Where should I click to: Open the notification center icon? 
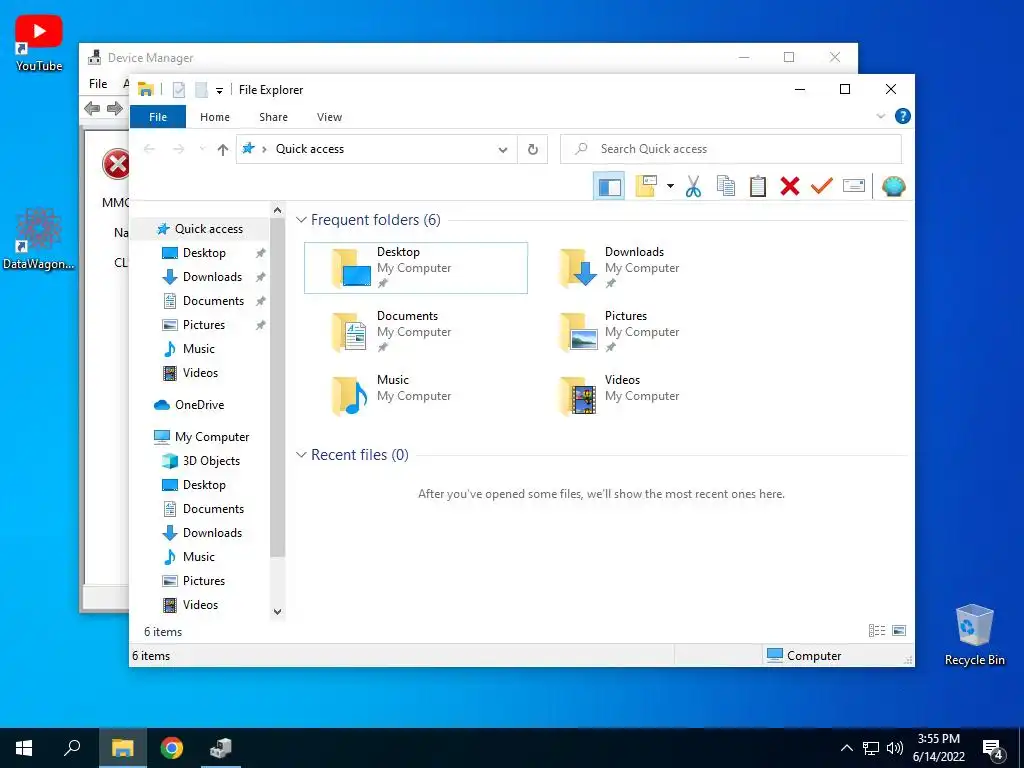coord(993,750)
